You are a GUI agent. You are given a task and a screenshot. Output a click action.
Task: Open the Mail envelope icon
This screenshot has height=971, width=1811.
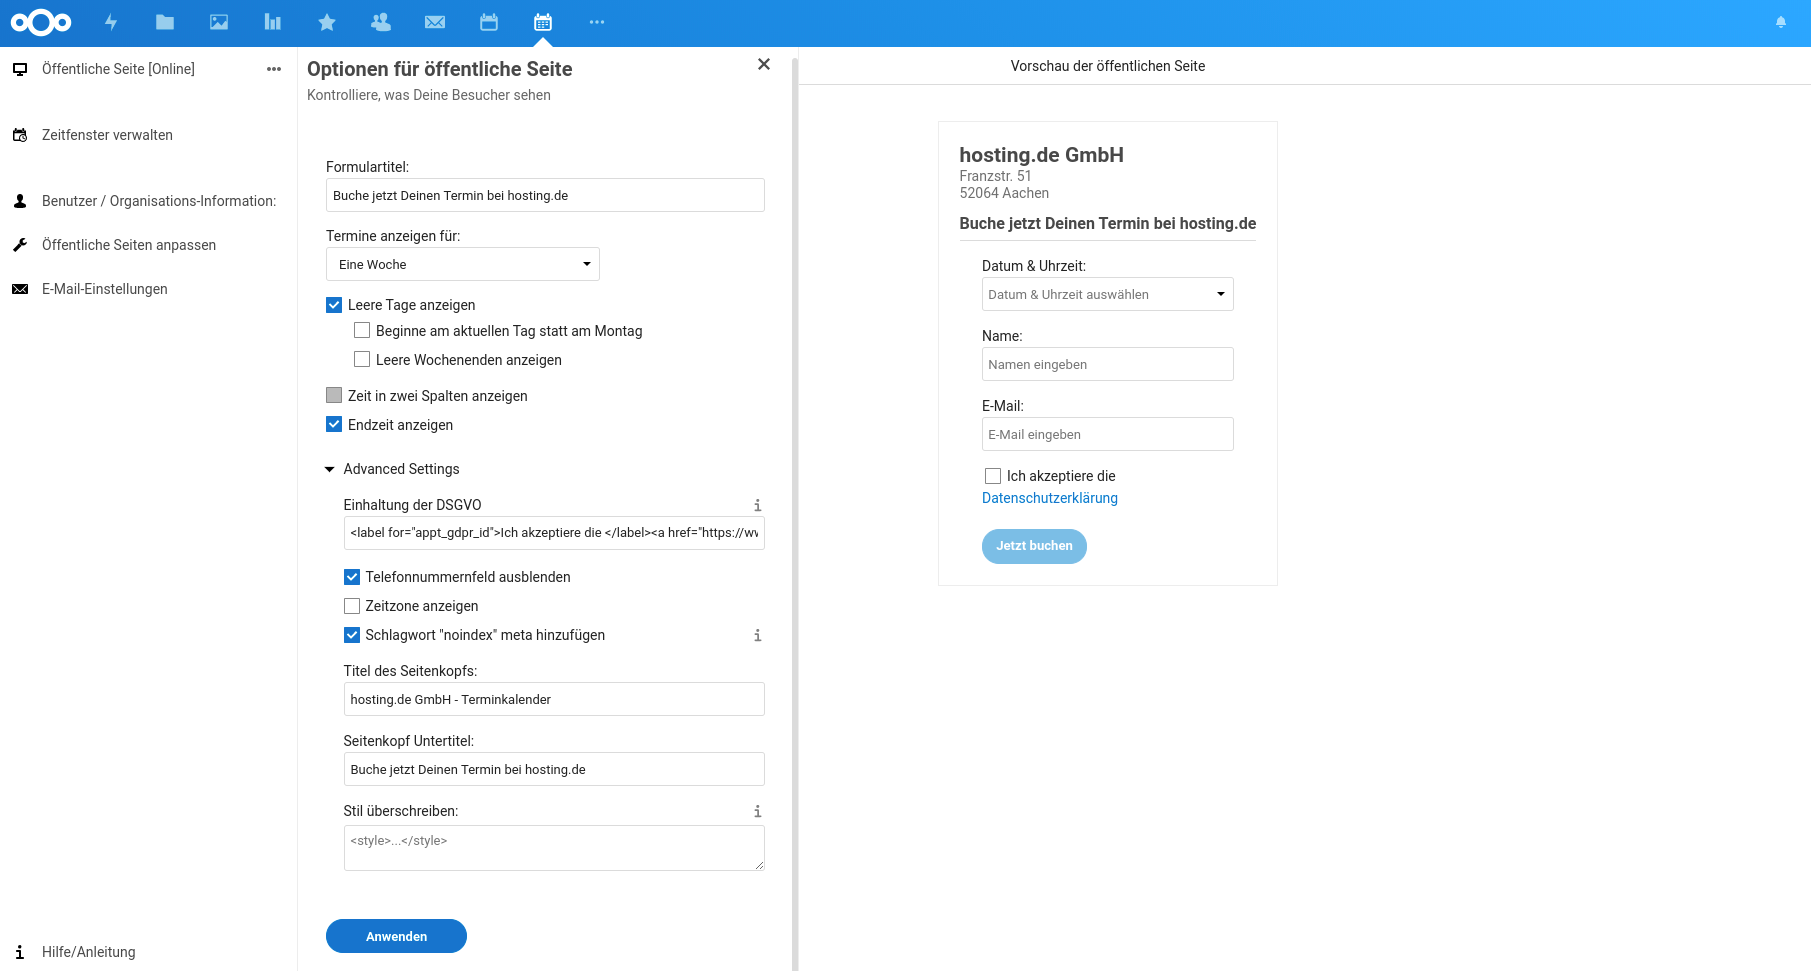coord(435,22)
